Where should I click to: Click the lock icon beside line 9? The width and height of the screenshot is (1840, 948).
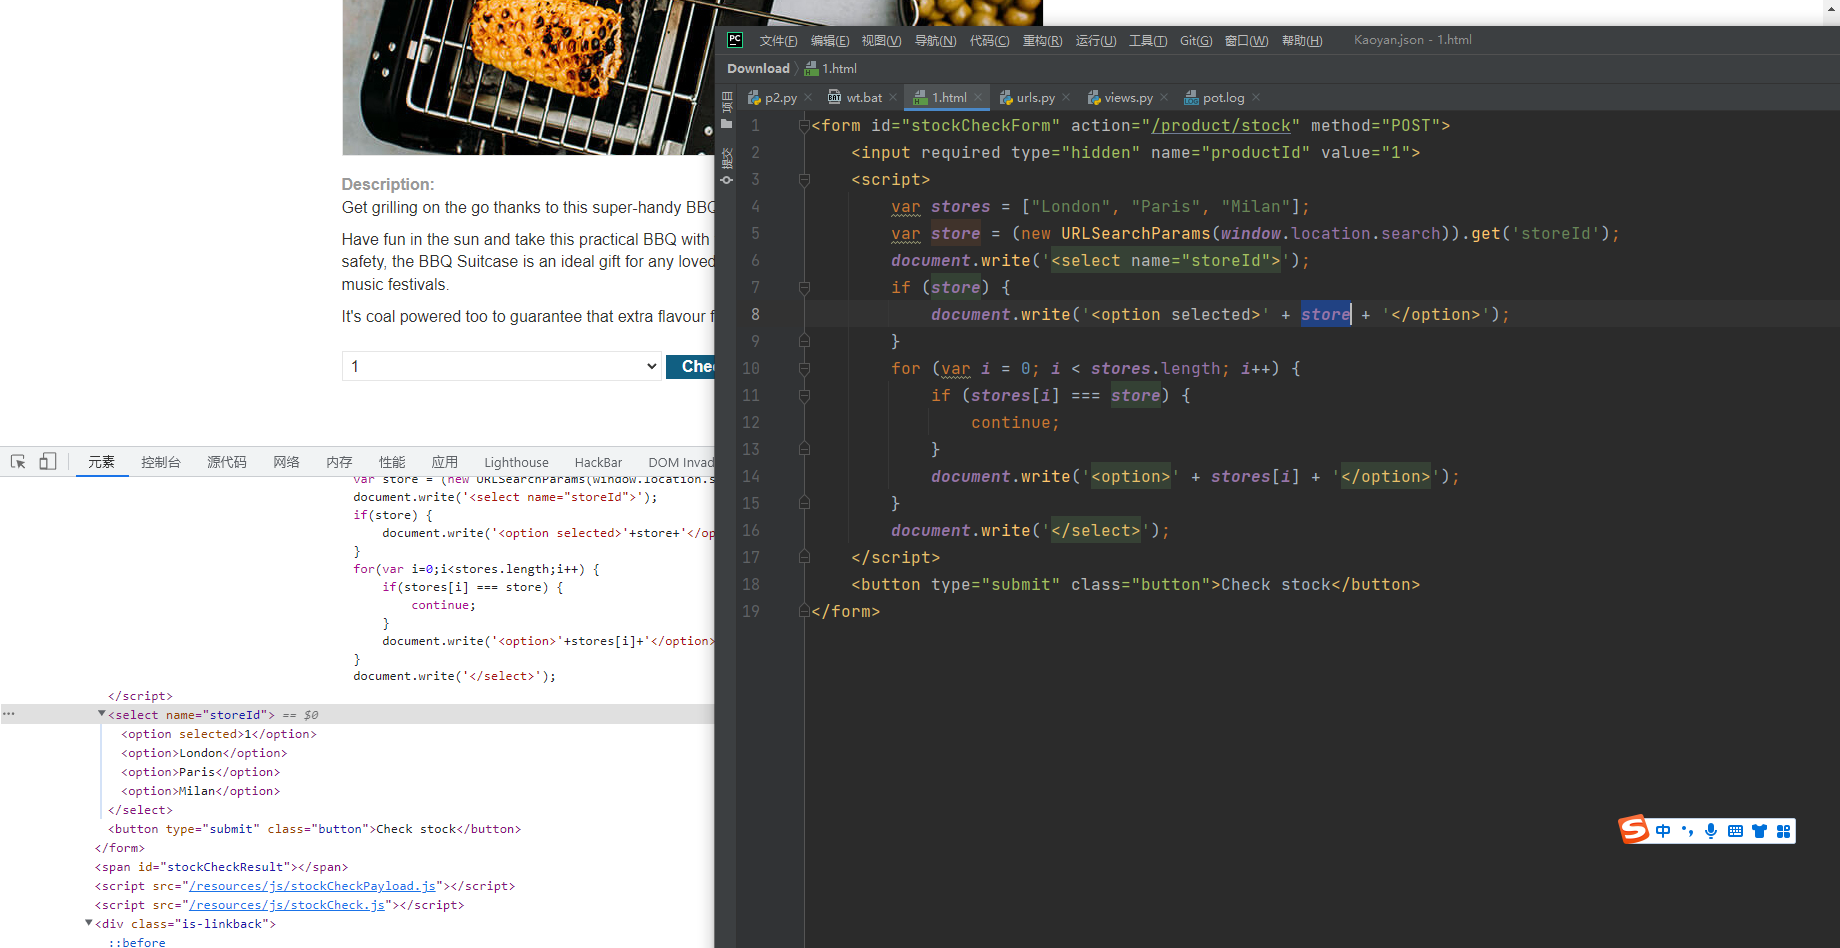pyautogui.click(x=804, y=340)
